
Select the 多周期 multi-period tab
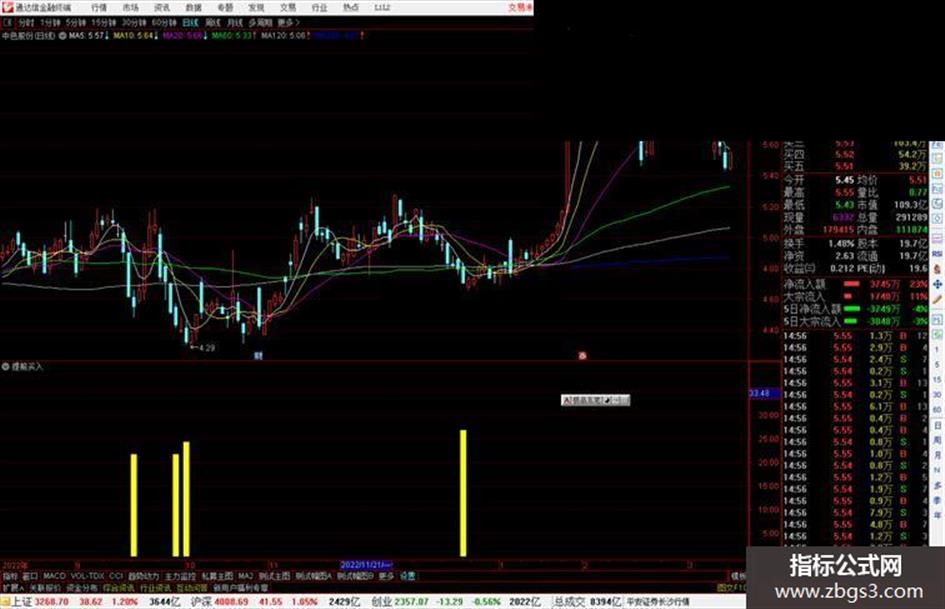point(260,23)
